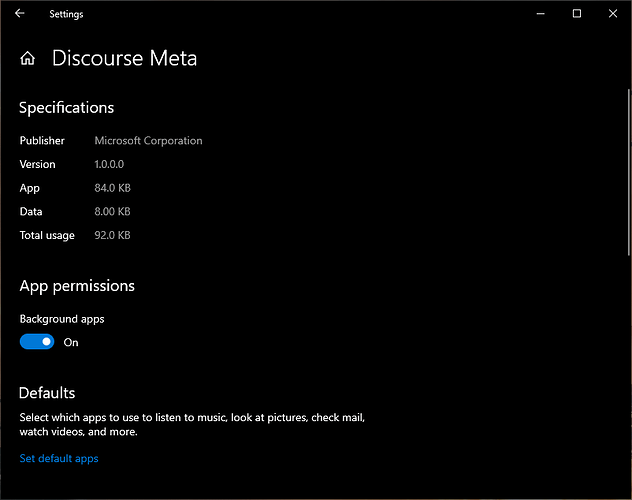Viewport: 632px width, 500px height.
Task: Click Total usage value 92.0 KB
Action: pyautogui.click(x=112, y=235)
